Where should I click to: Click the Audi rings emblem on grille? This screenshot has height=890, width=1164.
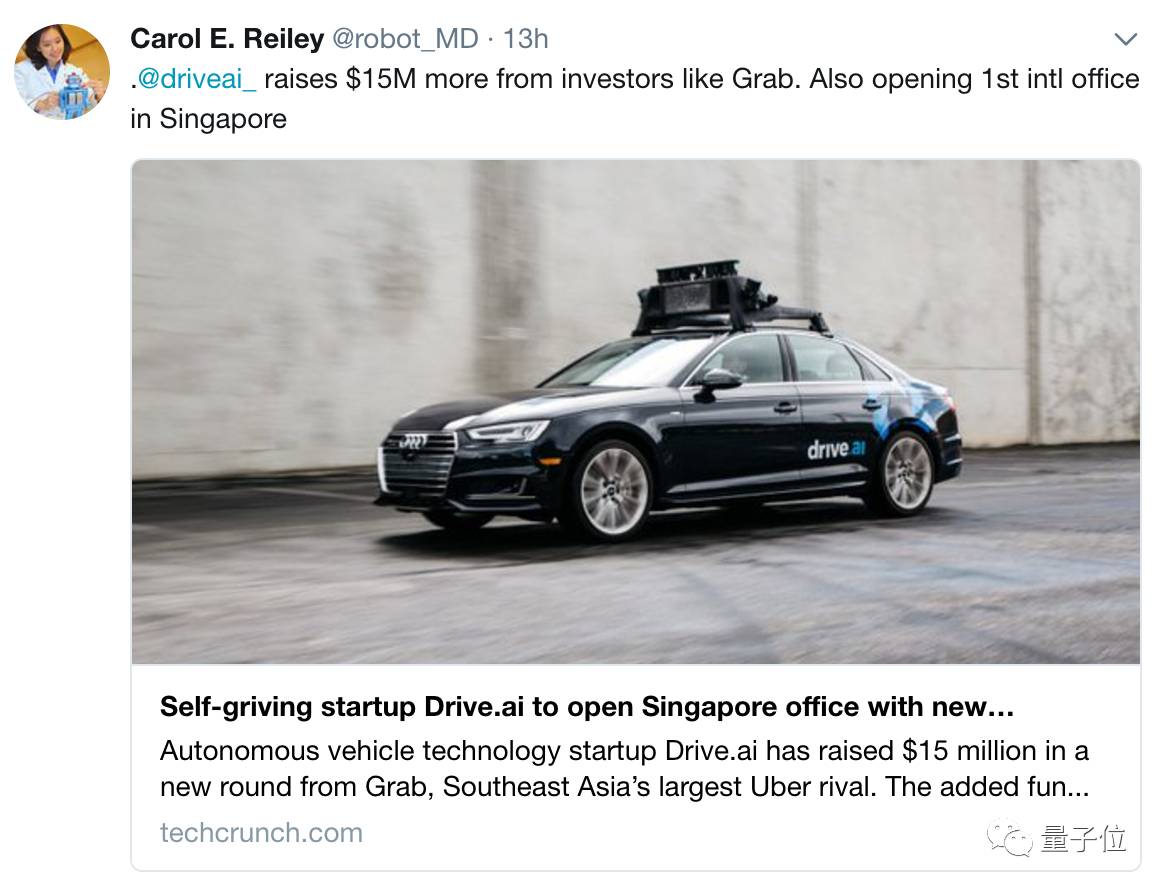click(413, 442)
